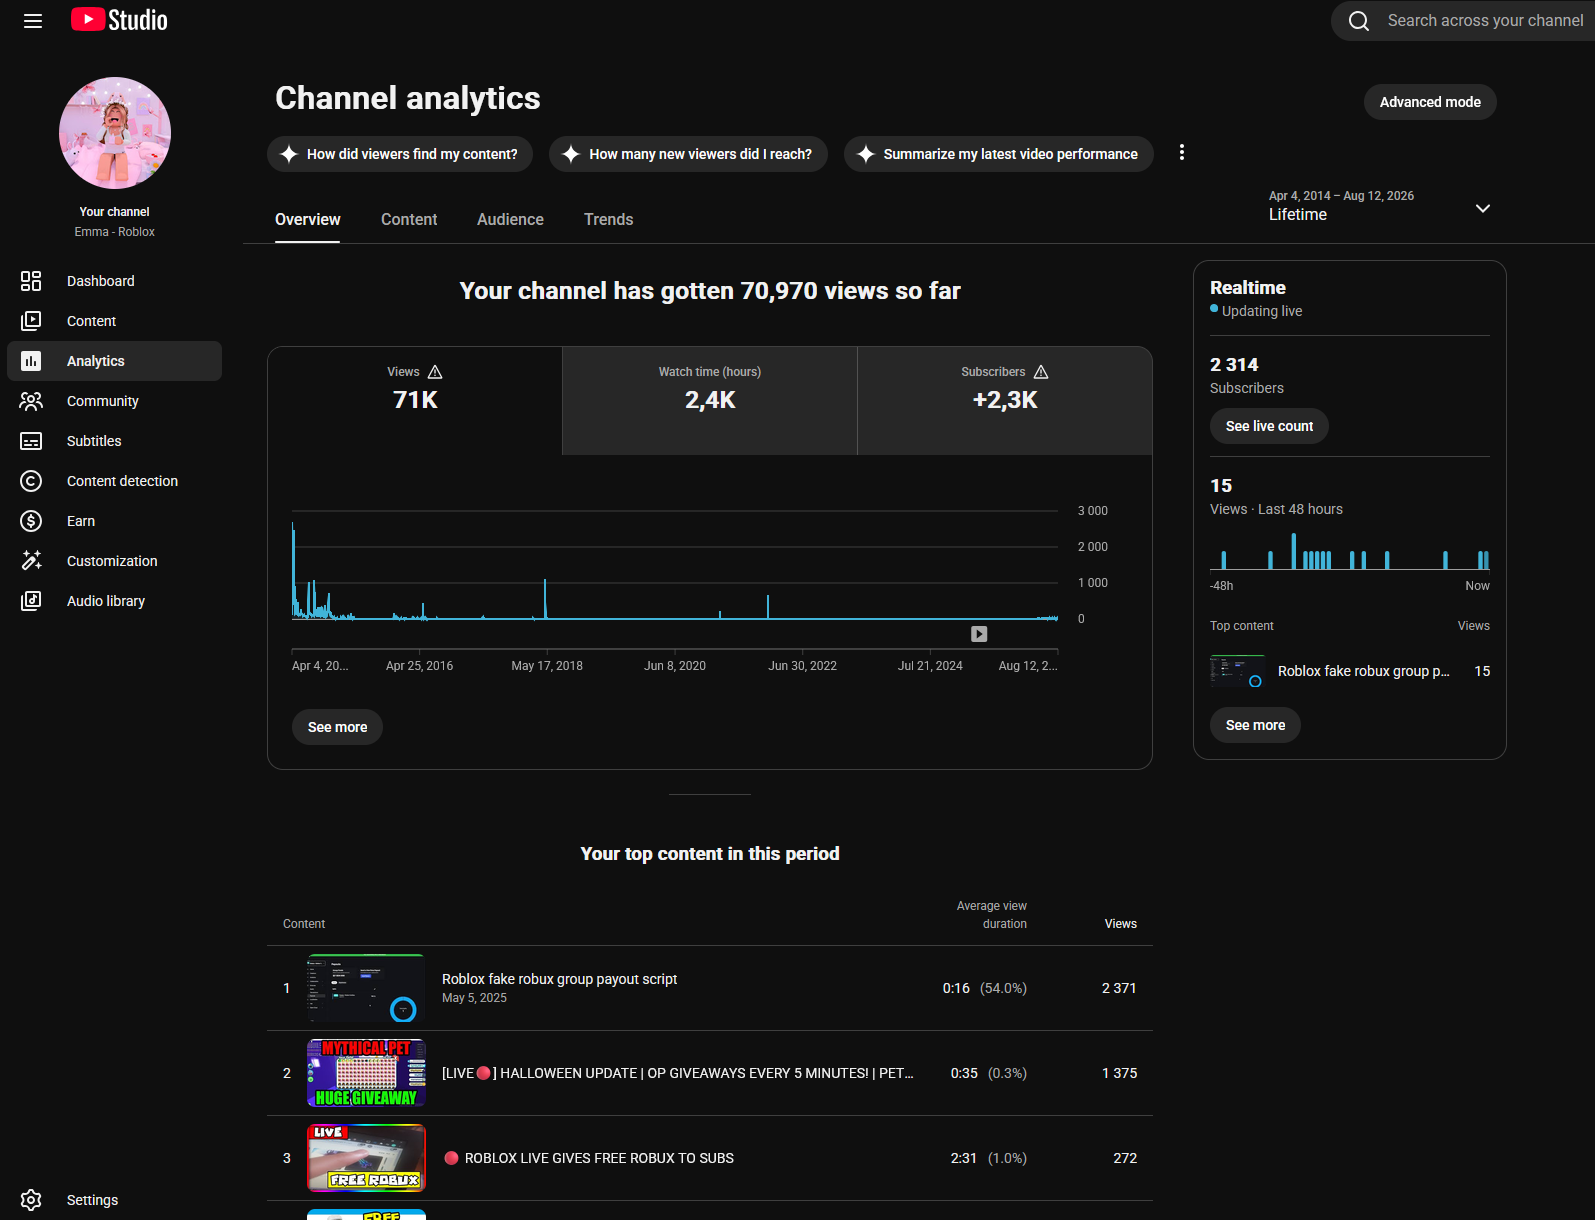Click the '2 314' subscribers count

point(1234,365)
